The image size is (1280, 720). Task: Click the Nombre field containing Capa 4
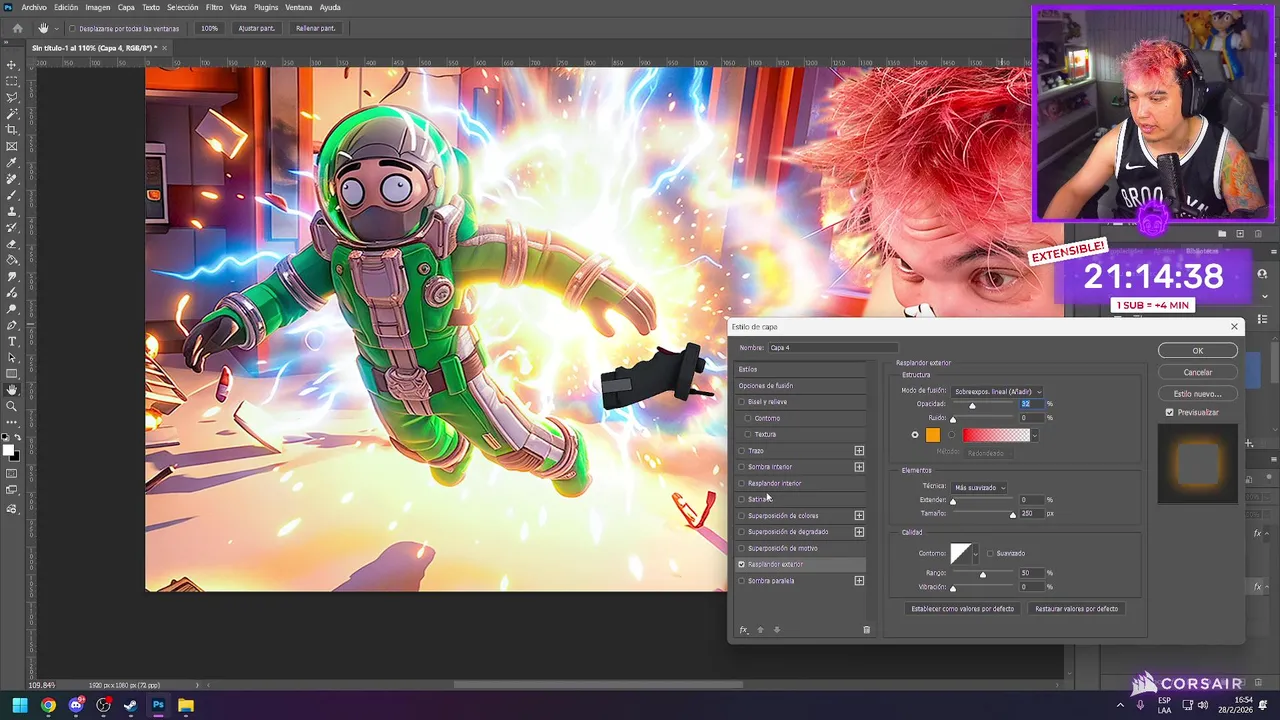coord(832,348)
